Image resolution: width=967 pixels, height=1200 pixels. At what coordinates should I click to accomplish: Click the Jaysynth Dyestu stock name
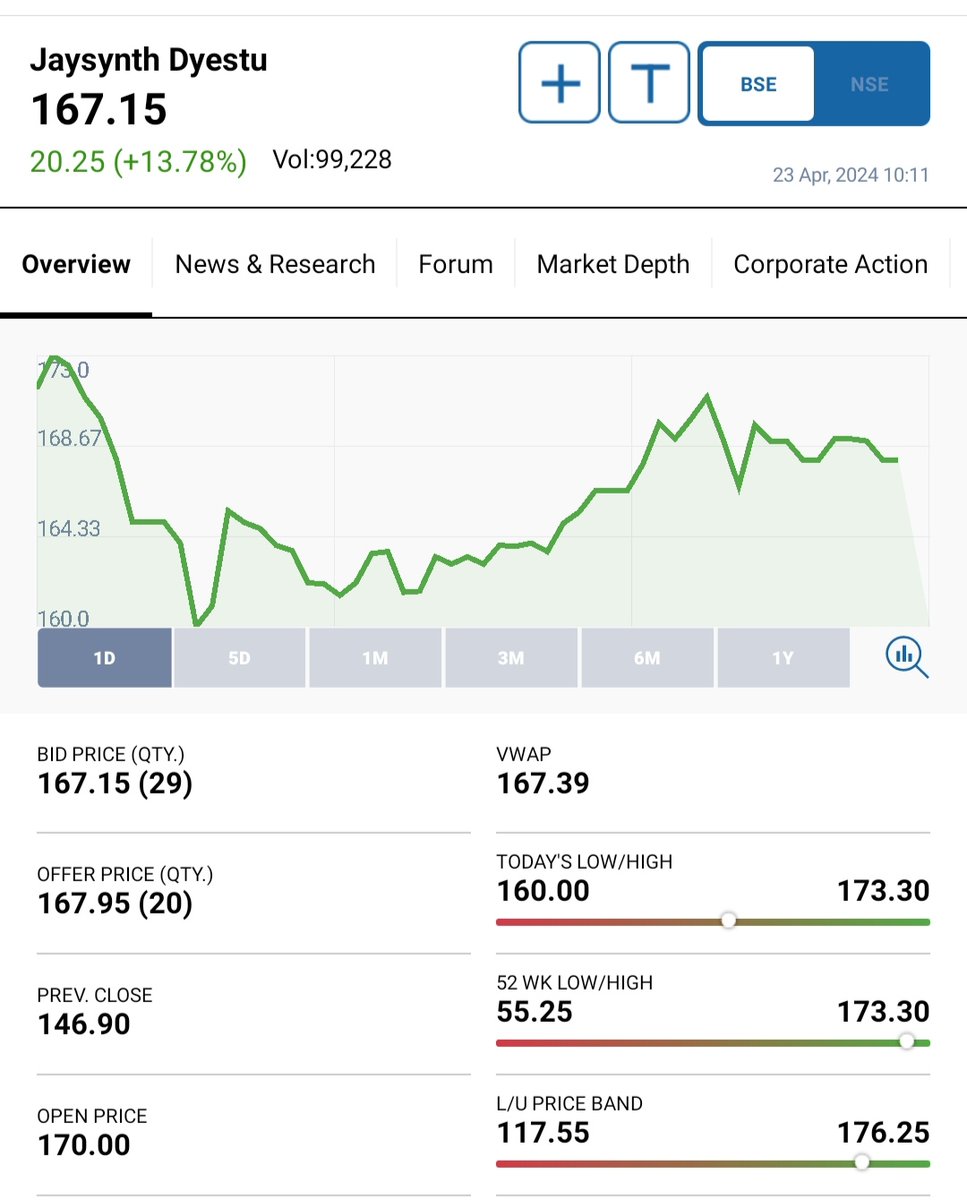click(149, 60)
